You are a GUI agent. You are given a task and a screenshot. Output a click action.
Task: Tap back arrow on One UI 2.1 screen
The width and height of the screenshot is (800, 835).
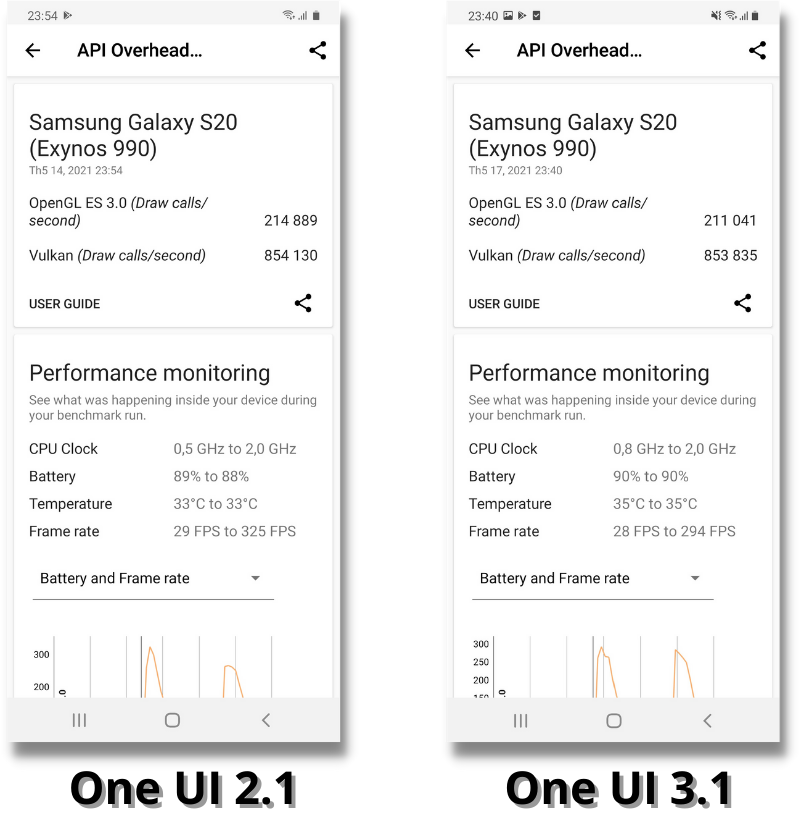click(33, 51)
